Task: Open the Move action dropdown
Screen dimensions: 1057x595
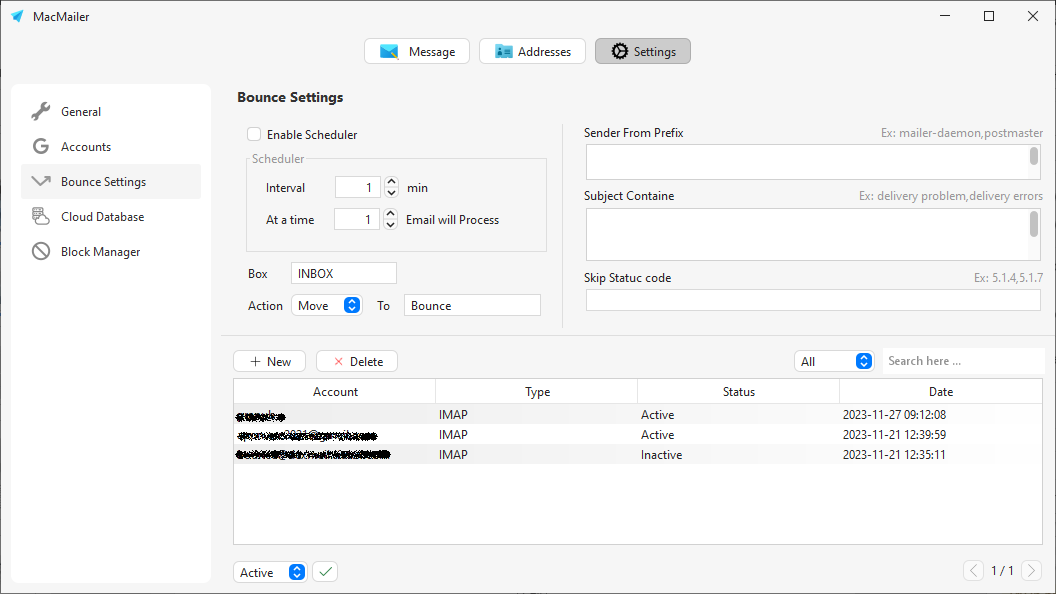Action: click(327, 305)
